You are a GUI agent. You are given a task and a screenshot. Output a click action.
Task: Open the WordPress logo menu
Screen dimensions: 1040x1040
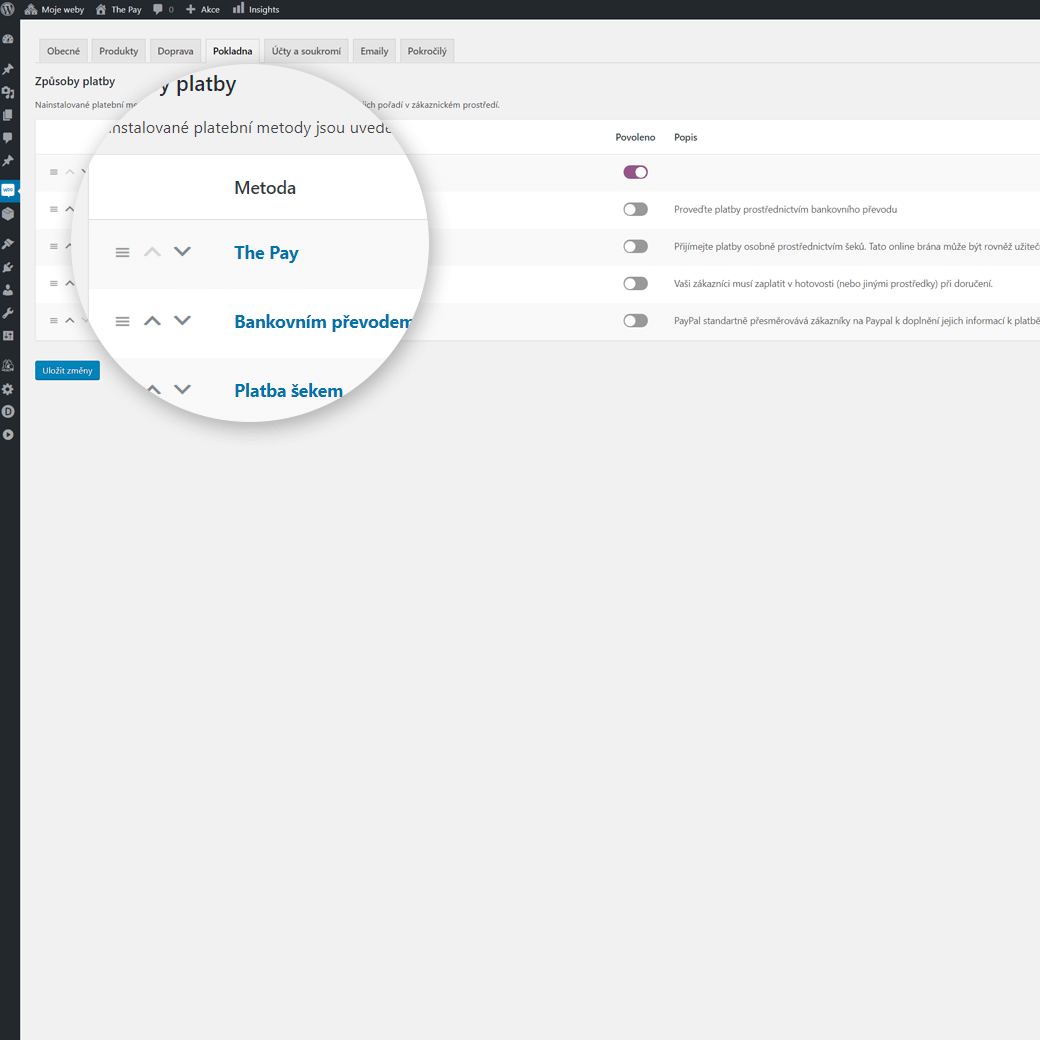tap(8, 9)
